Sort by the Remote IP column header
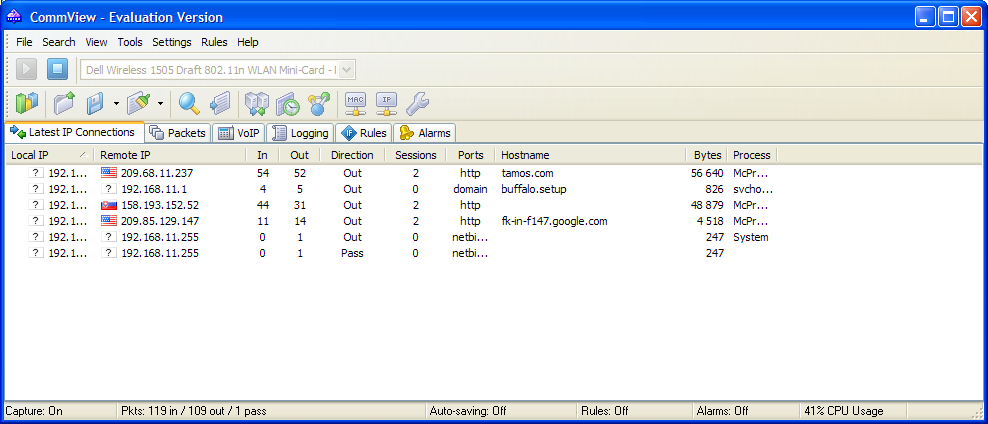 pos(169,155)
